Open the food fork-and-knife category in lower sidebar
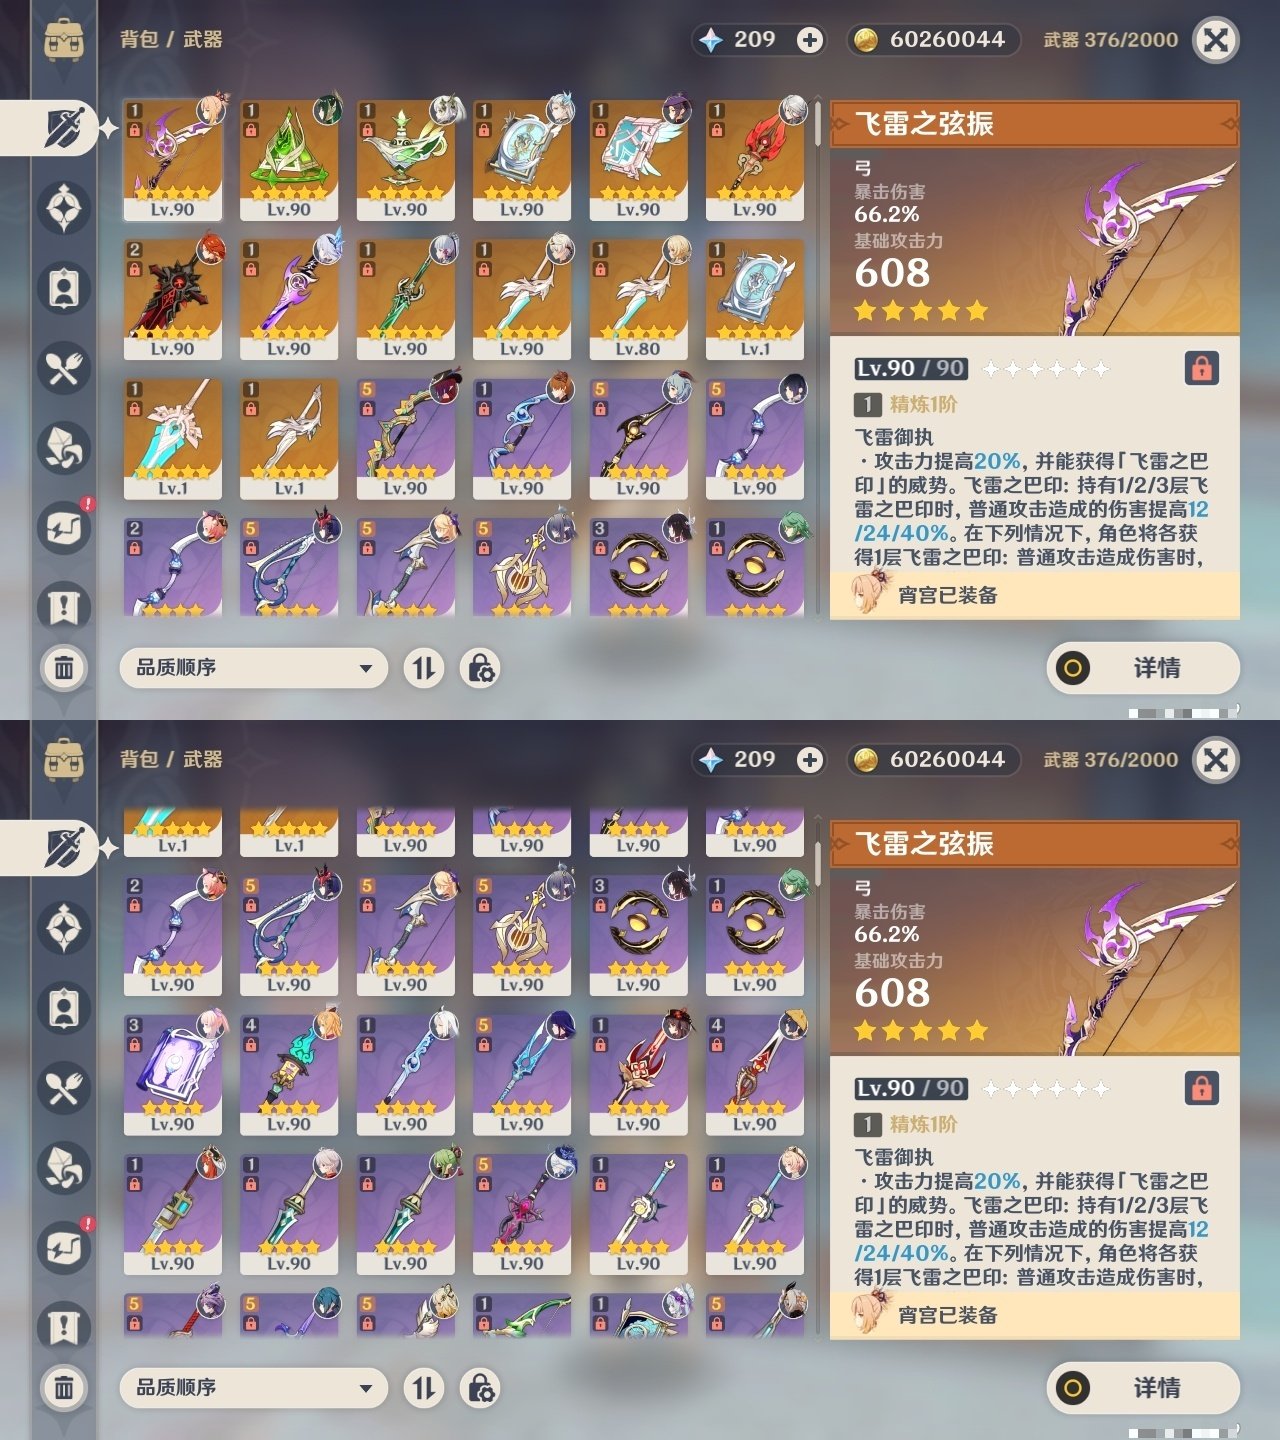Screen dimensions: 1280x1440 (x=64, y=1088)
